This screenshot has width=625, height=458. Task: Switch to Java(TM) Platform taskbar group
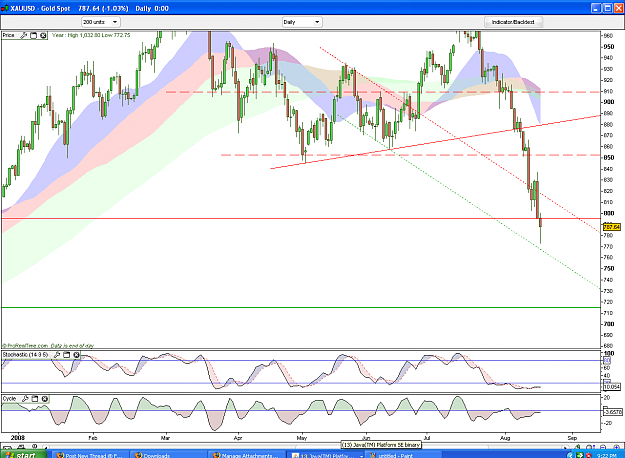click(326, 455)
